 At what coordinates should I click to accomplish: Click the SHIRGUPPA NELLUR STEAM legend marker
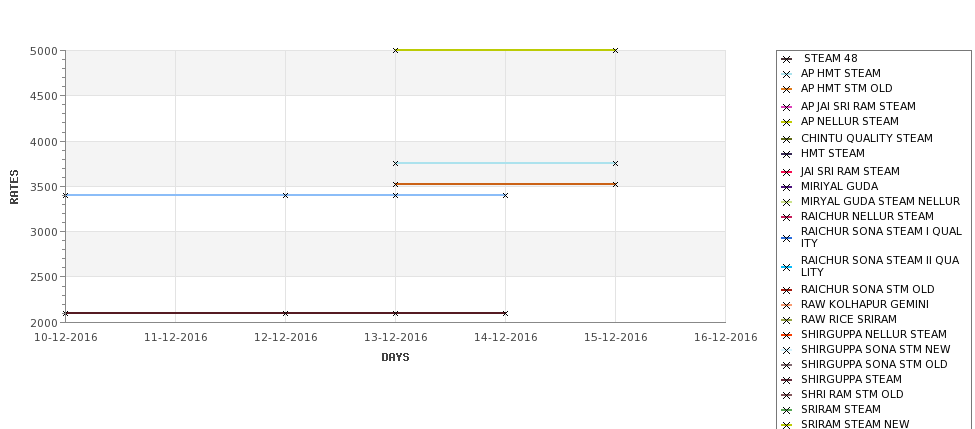click(x=786, y=335)
